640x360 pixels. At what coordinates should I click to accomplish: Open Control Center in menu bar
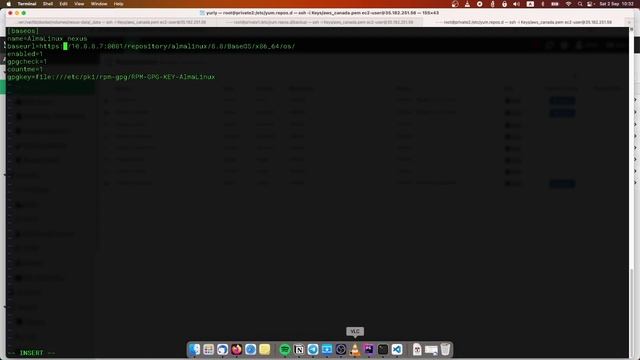pyautogui.click(x=590, y=4)
